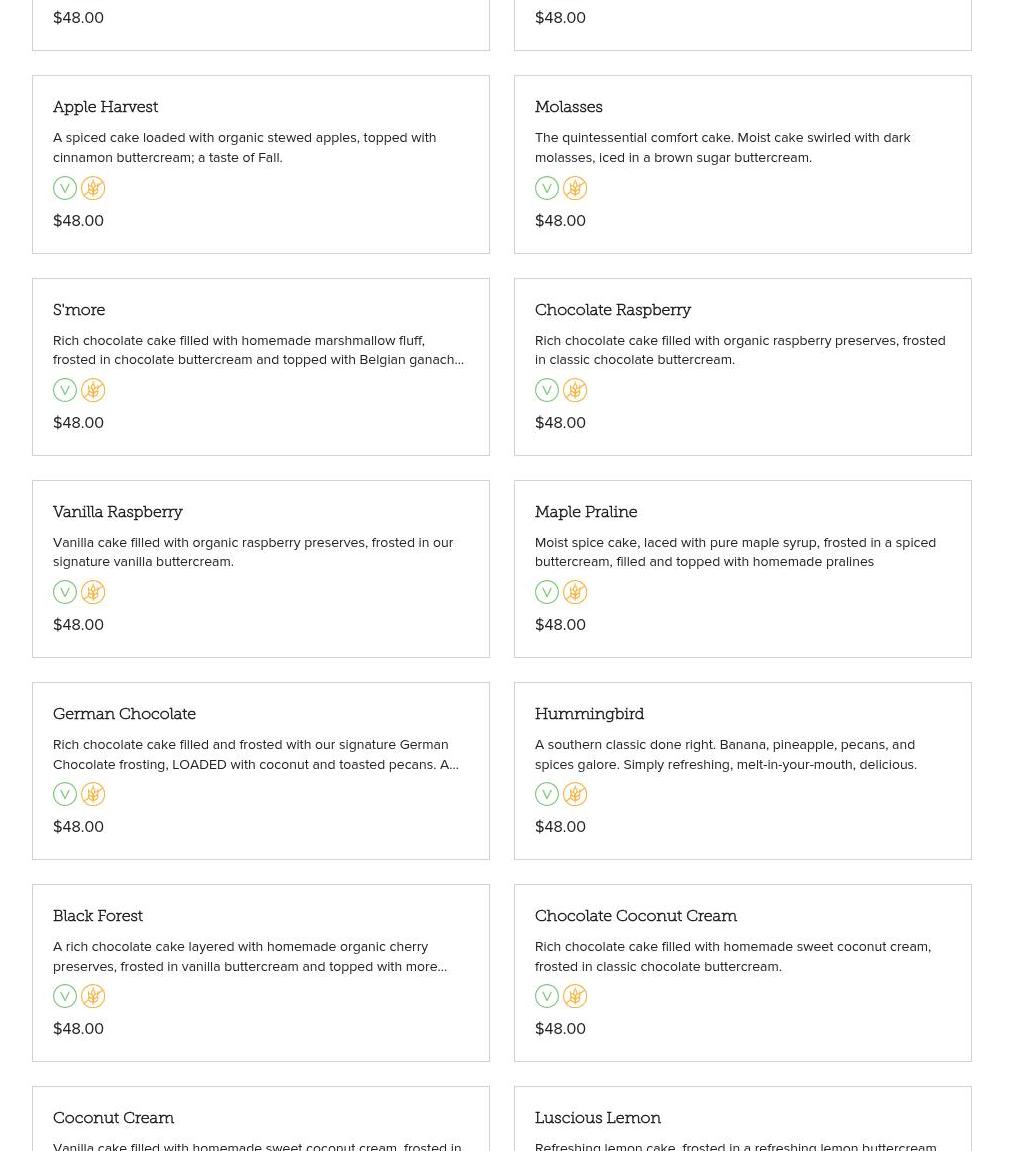The image size is (1010, 1151).
Task: Open the Hummingbird cake description
Action: (x=725, y=754)
